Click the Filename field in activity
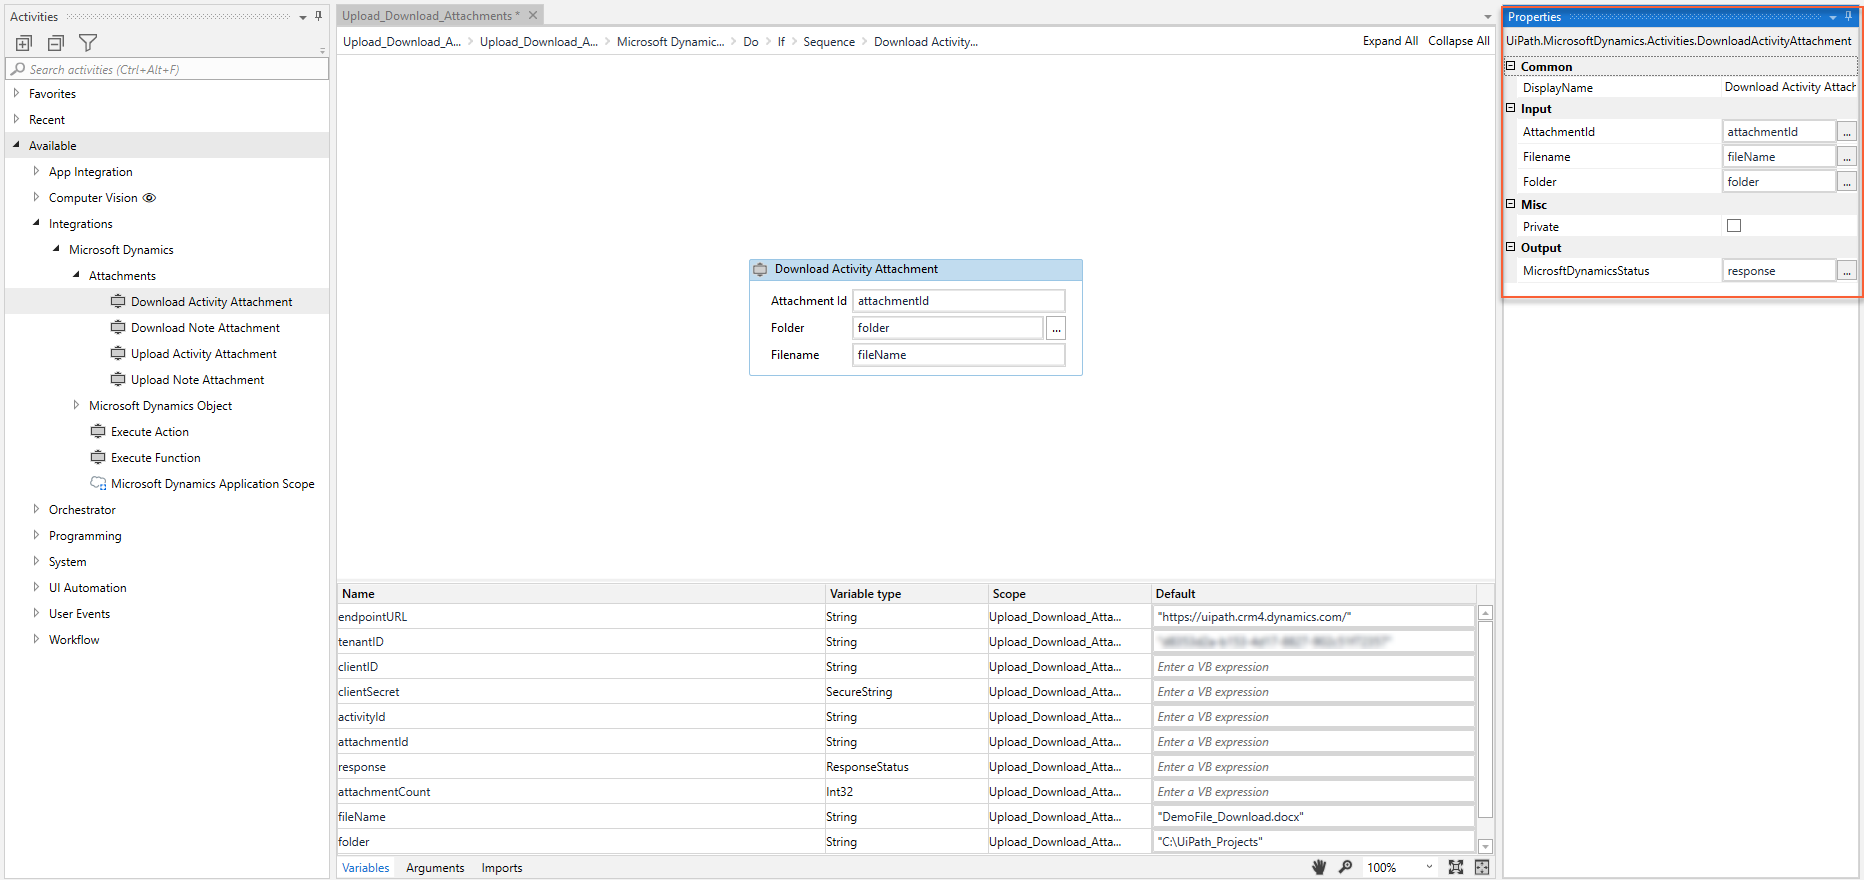This screenshot has height=880, width=1864. pos(958,355)
